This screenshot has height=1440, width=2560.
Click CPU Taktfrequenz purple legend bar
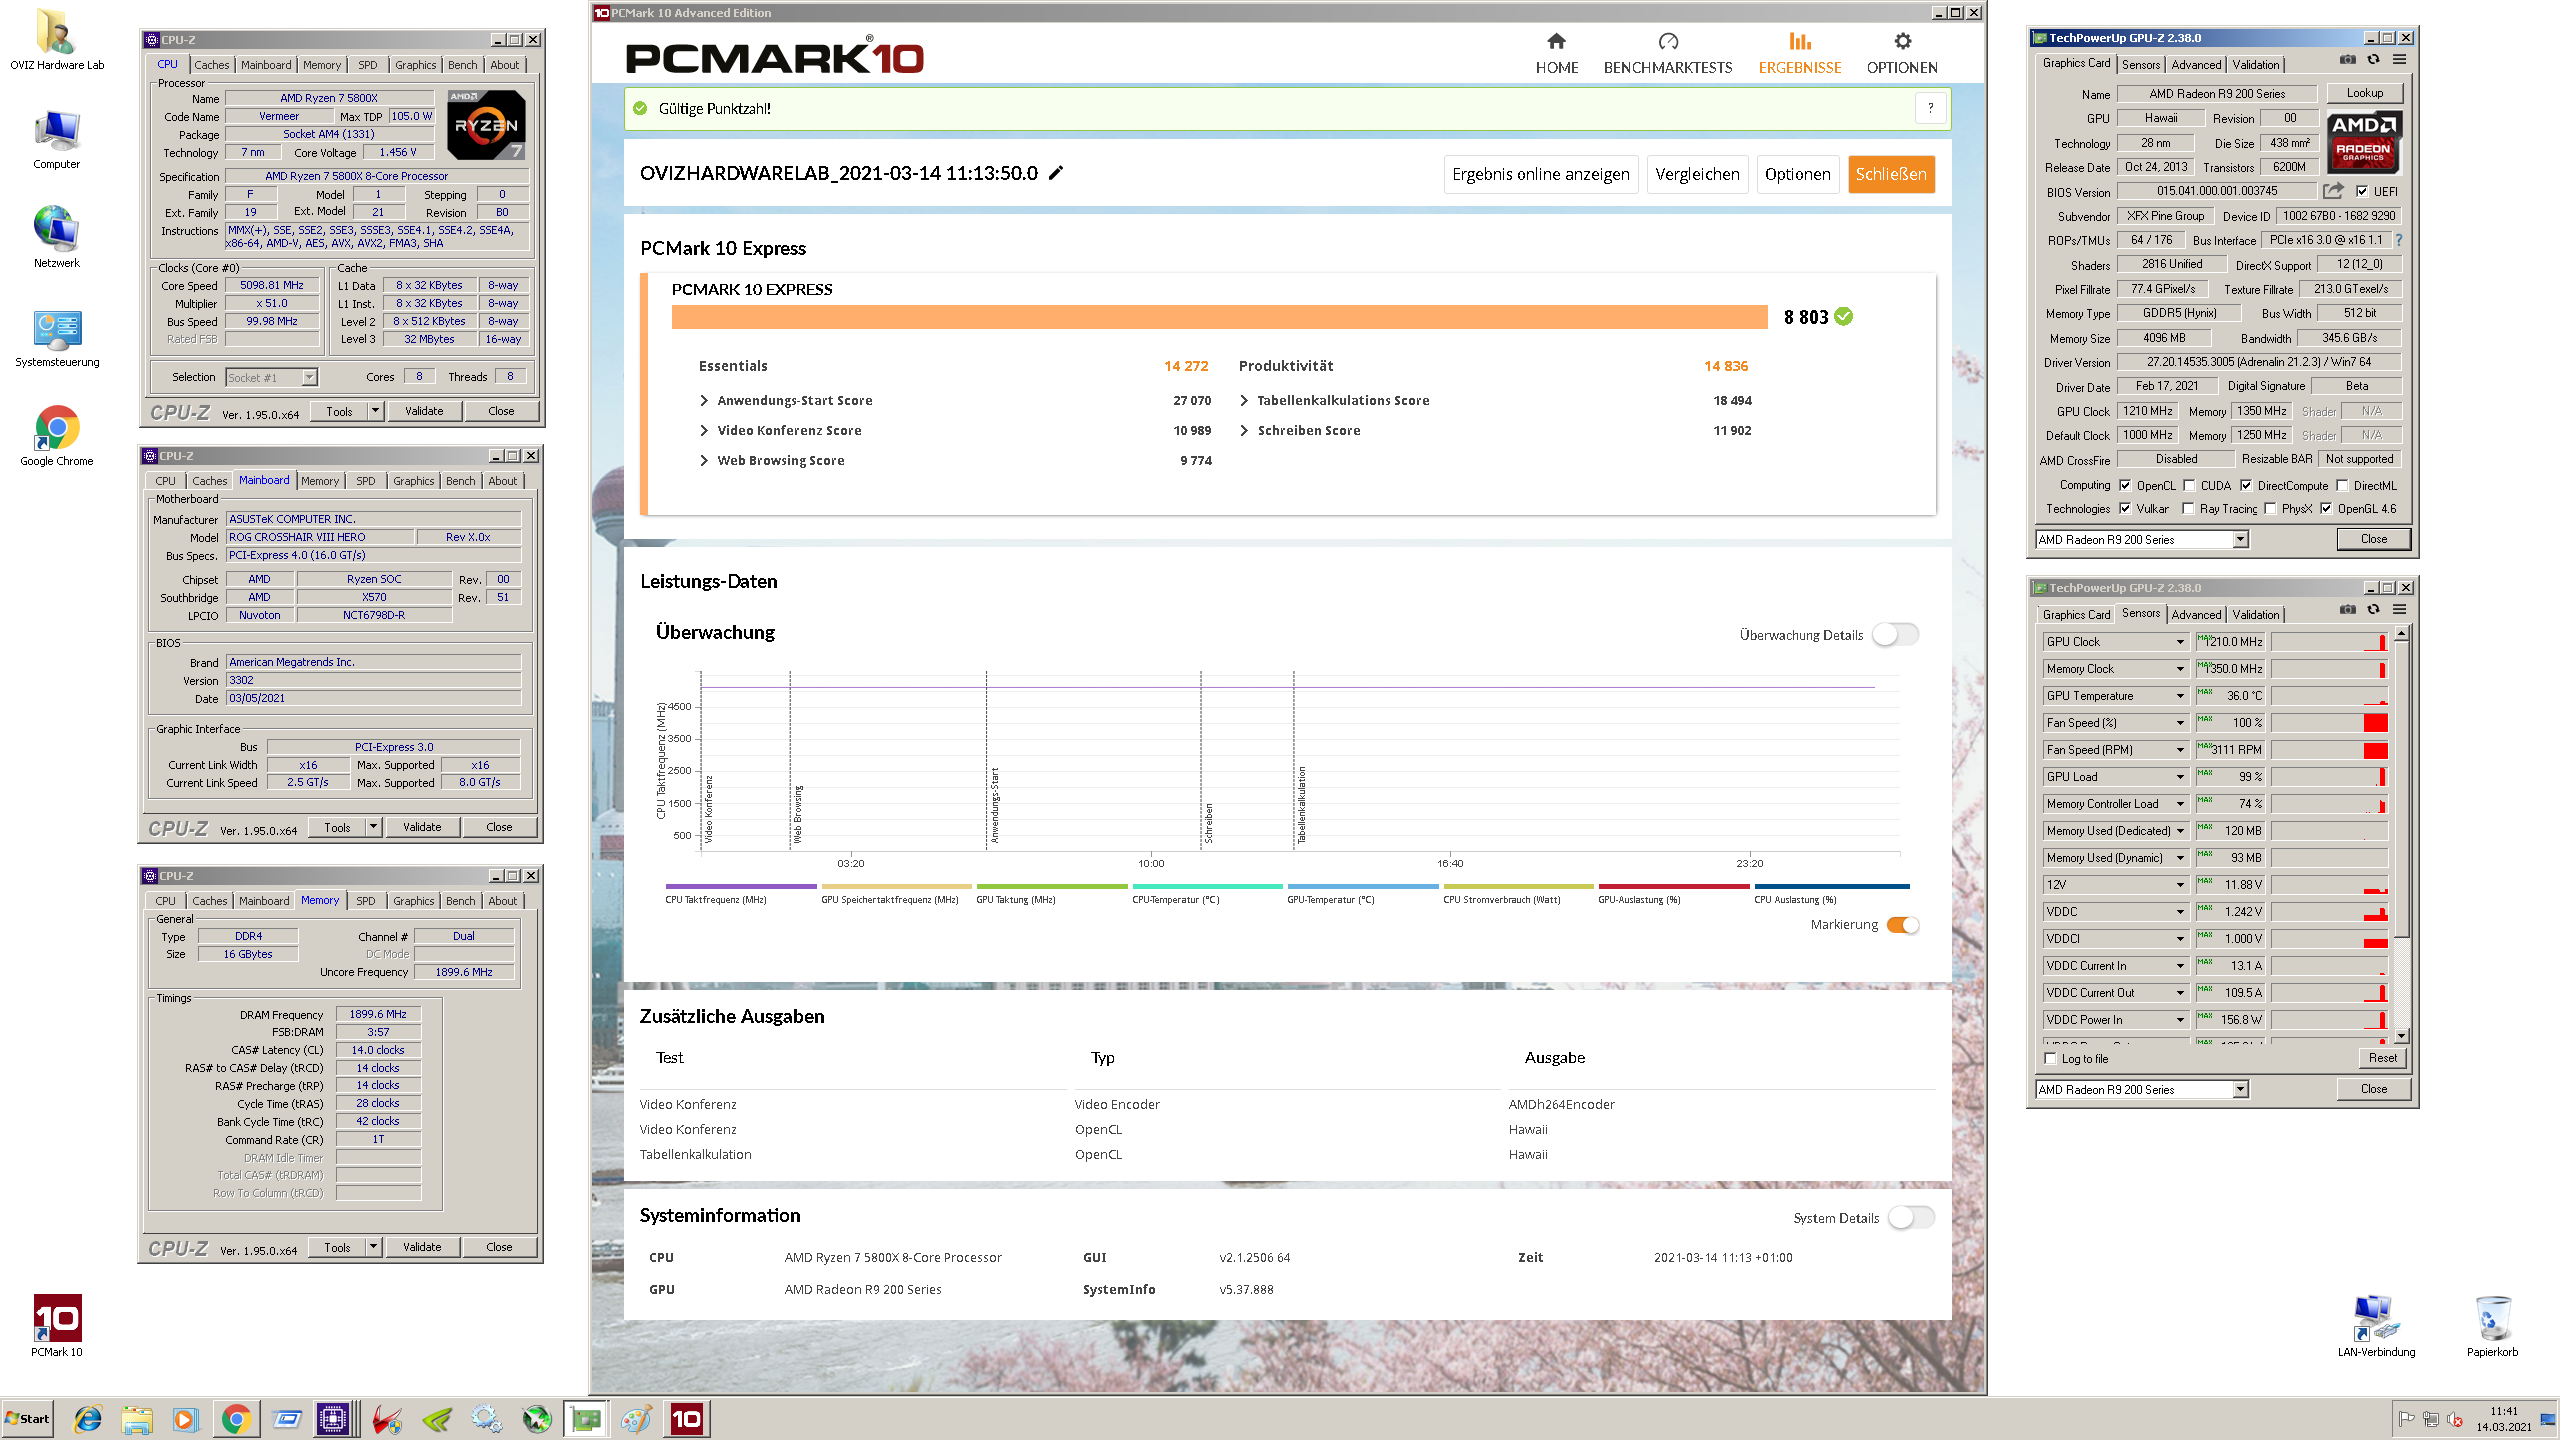(741, 886)
